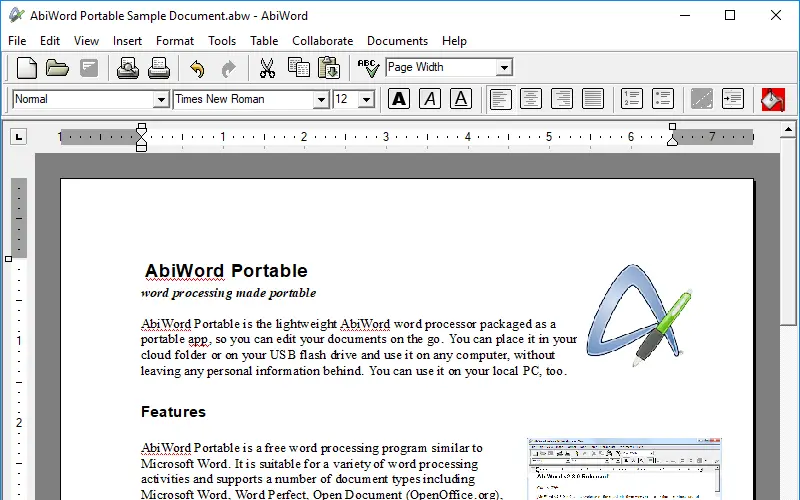Paste from clipboard using the paste icon
The image size is (800, 500).
tap(329, 68)
